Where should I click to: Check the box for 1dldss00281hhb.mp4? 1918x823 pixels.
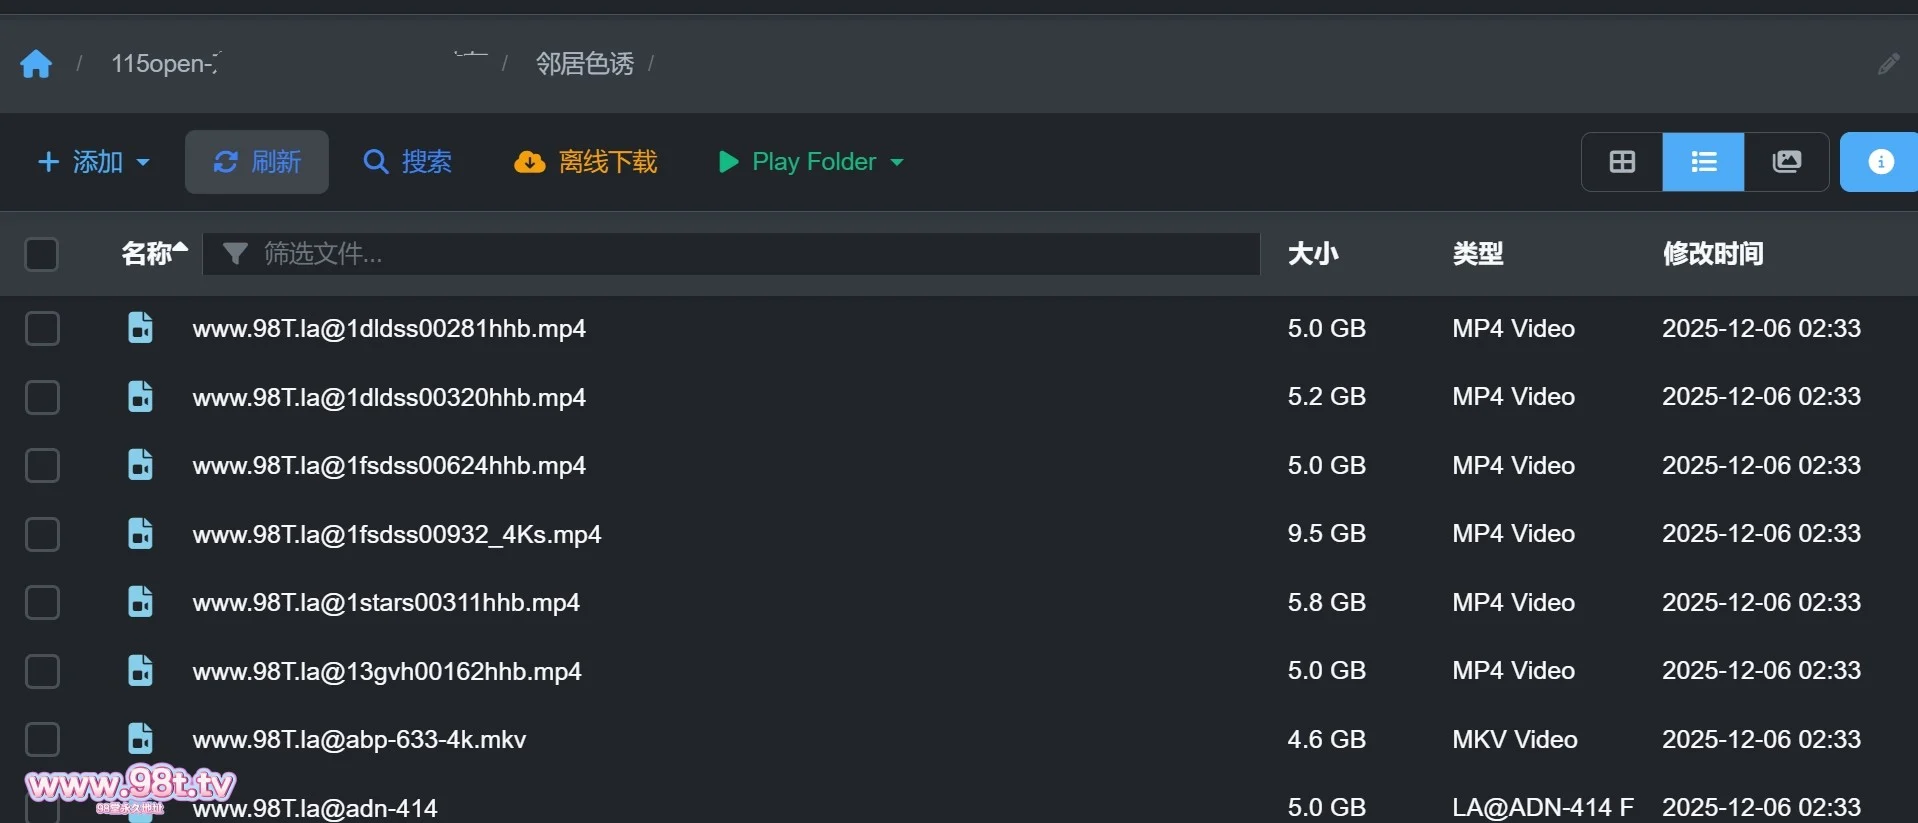click(42, 328)
